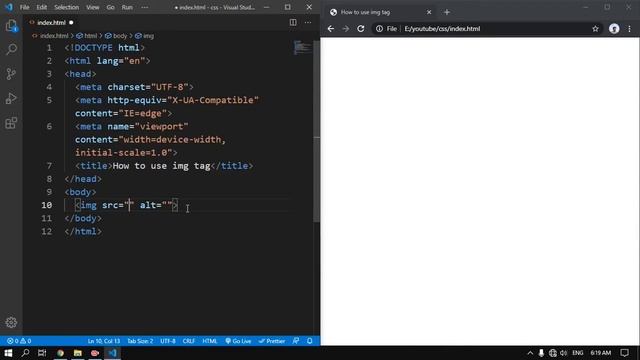Image resolution: width=640 pixels, height=360 pixels.
Task: Expand the overflow menu ellipsis in menu bar
Action: point(145,7)
